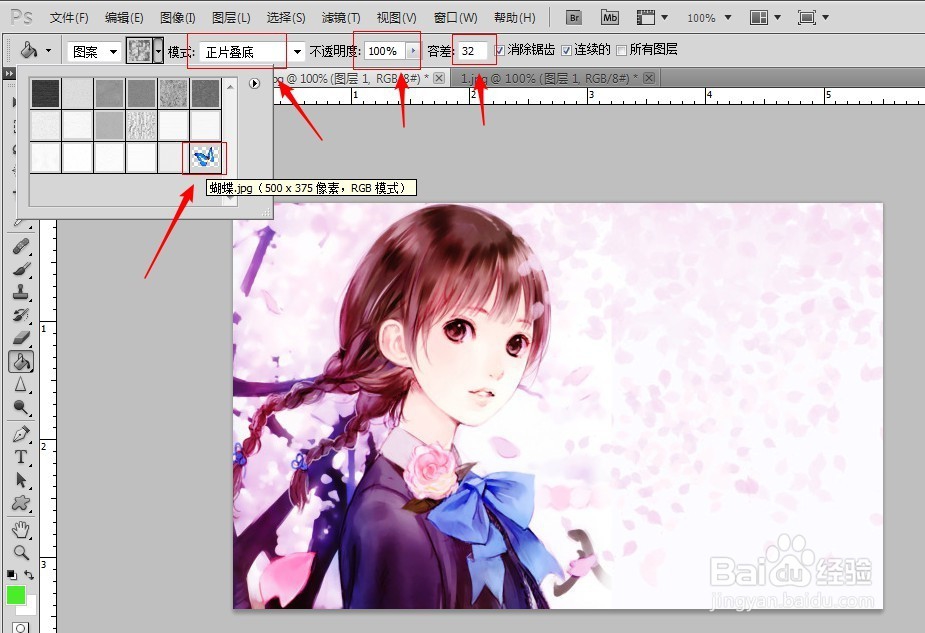Click the girl illustration canvas image

(x=557, y=405)
